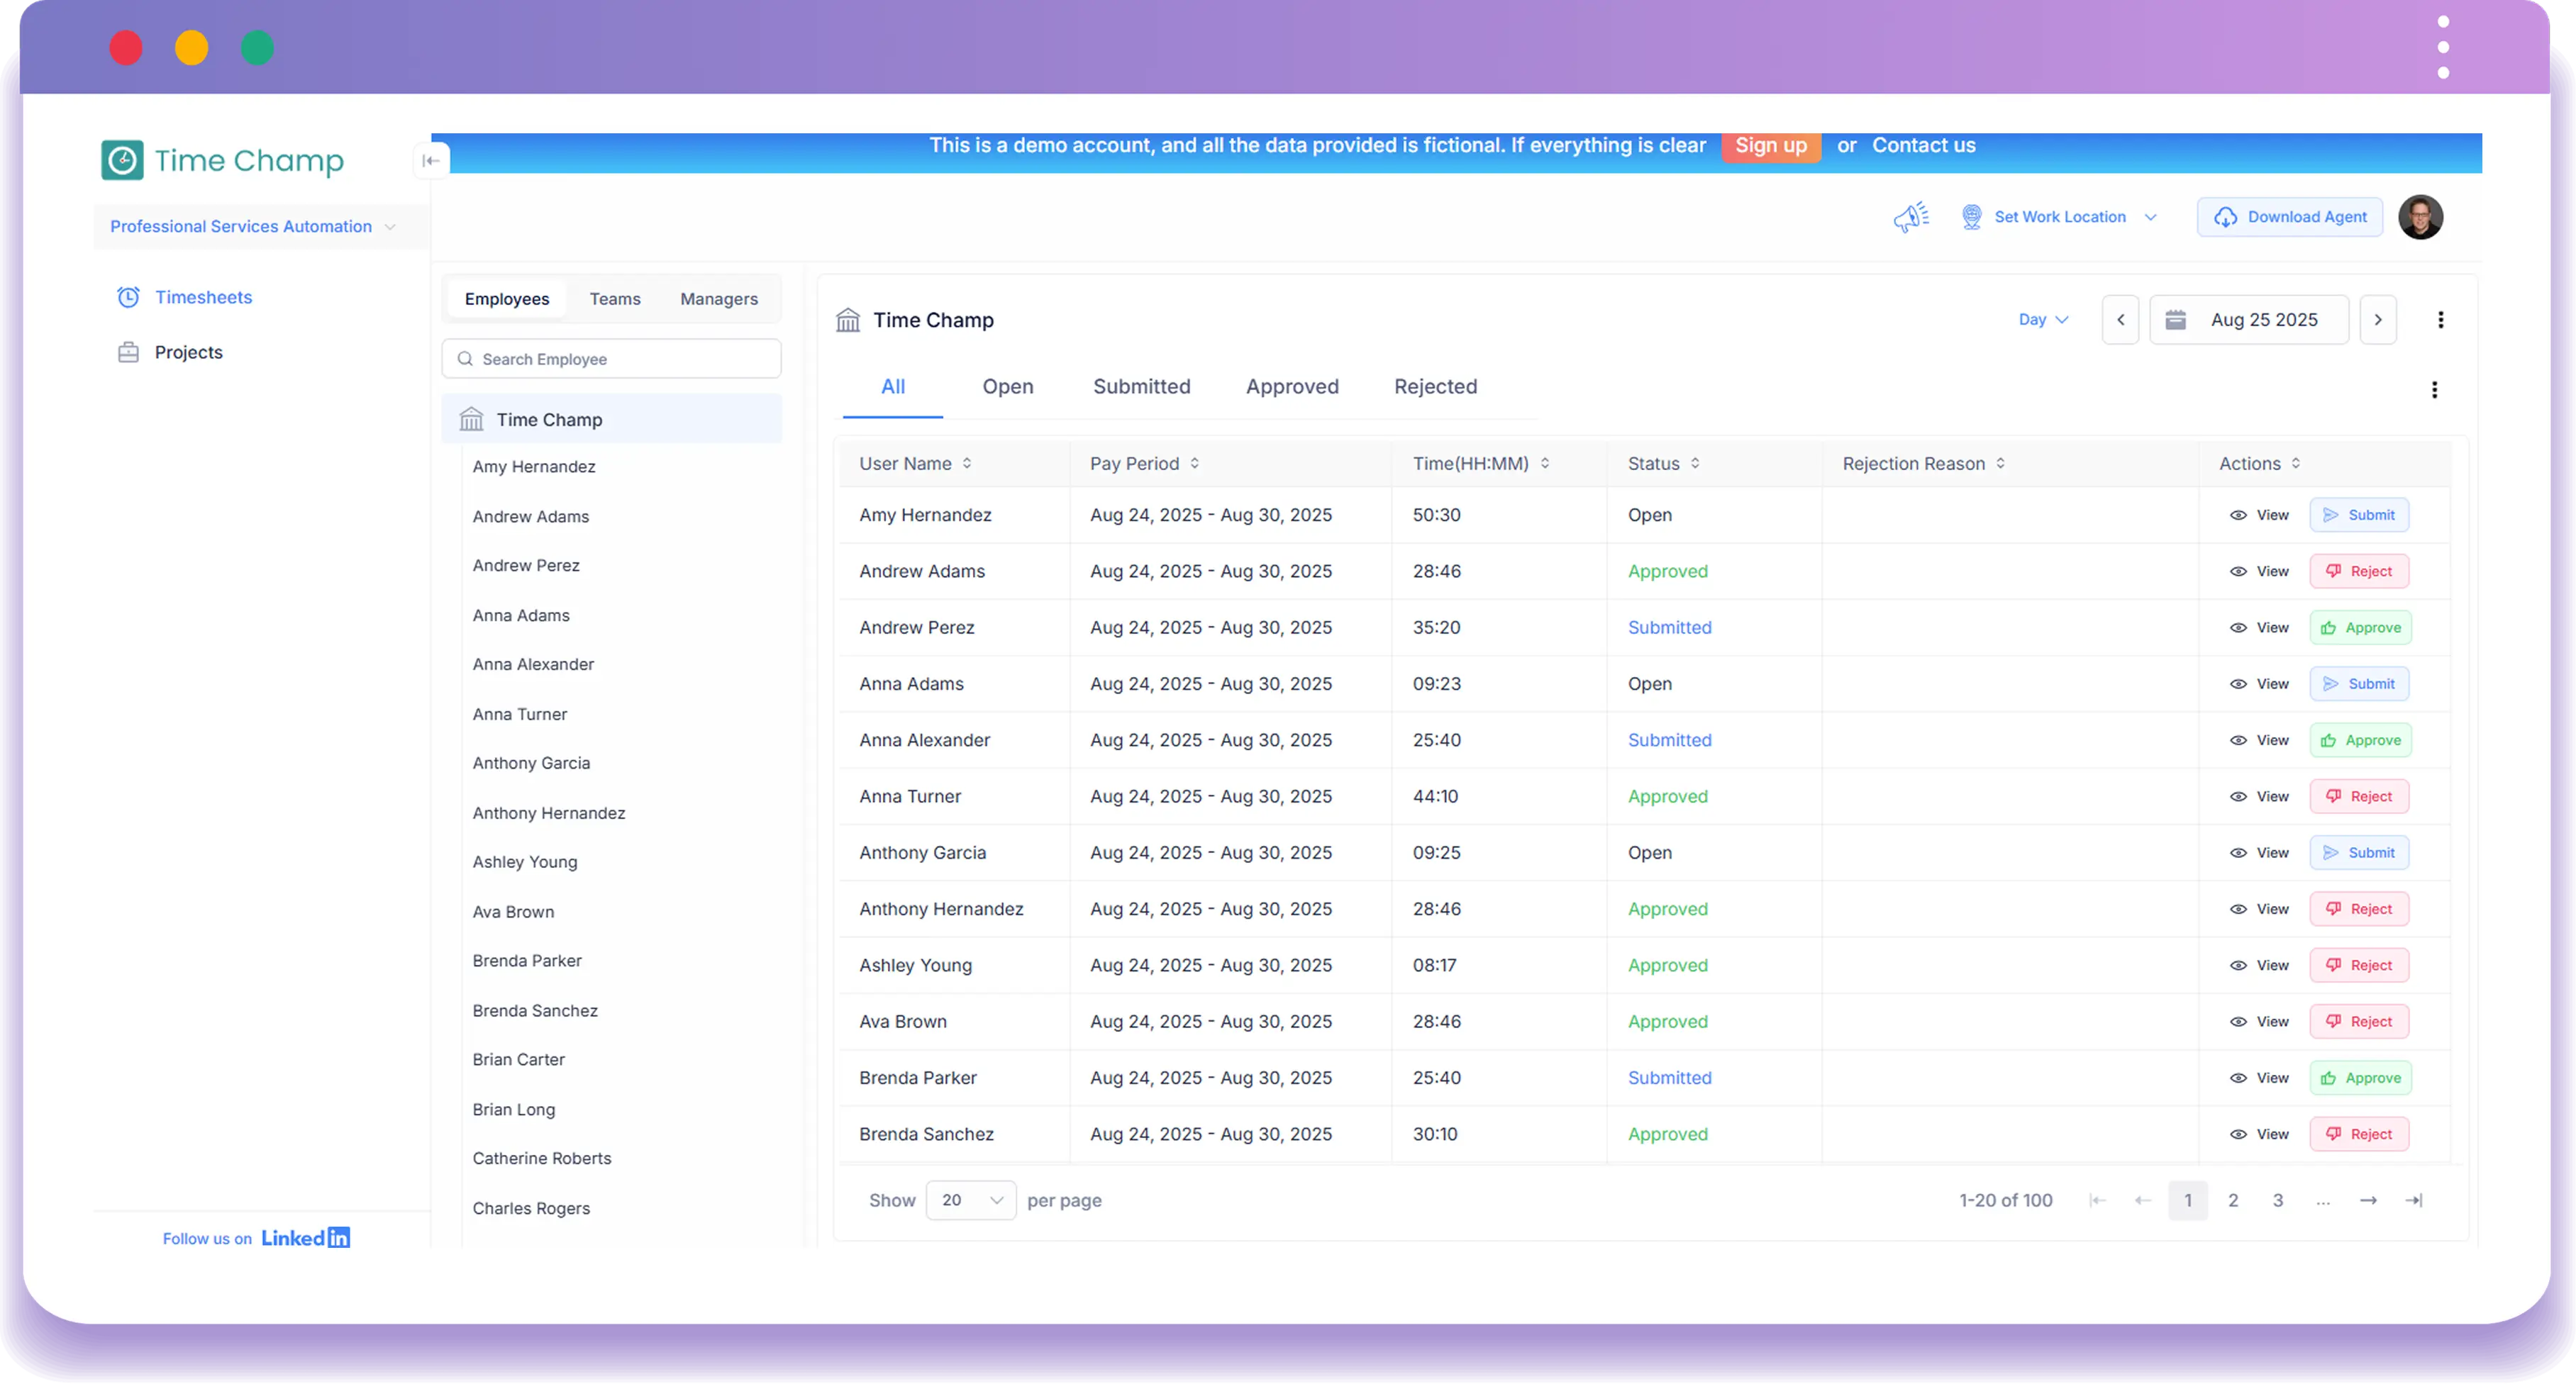Switch to the Rejected tab

(1435, 386)
